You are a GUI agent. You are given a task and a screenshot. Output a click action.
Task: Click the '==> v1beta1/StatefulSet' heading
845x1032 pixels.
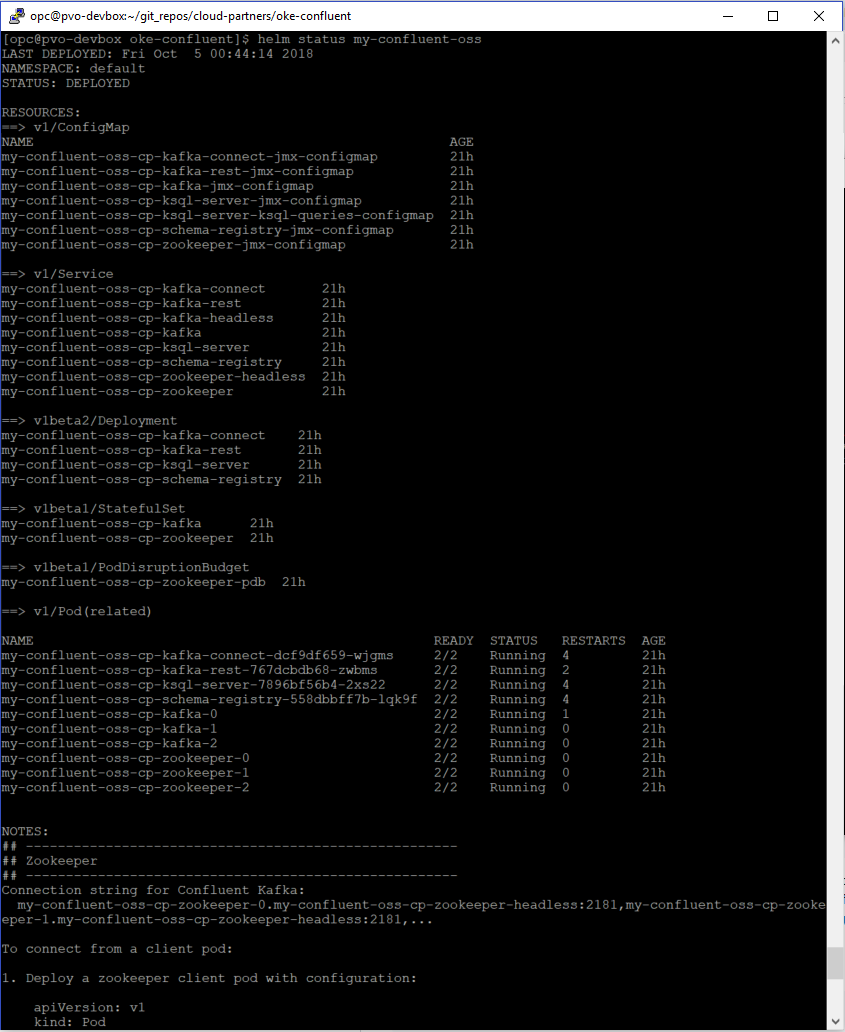93,509
